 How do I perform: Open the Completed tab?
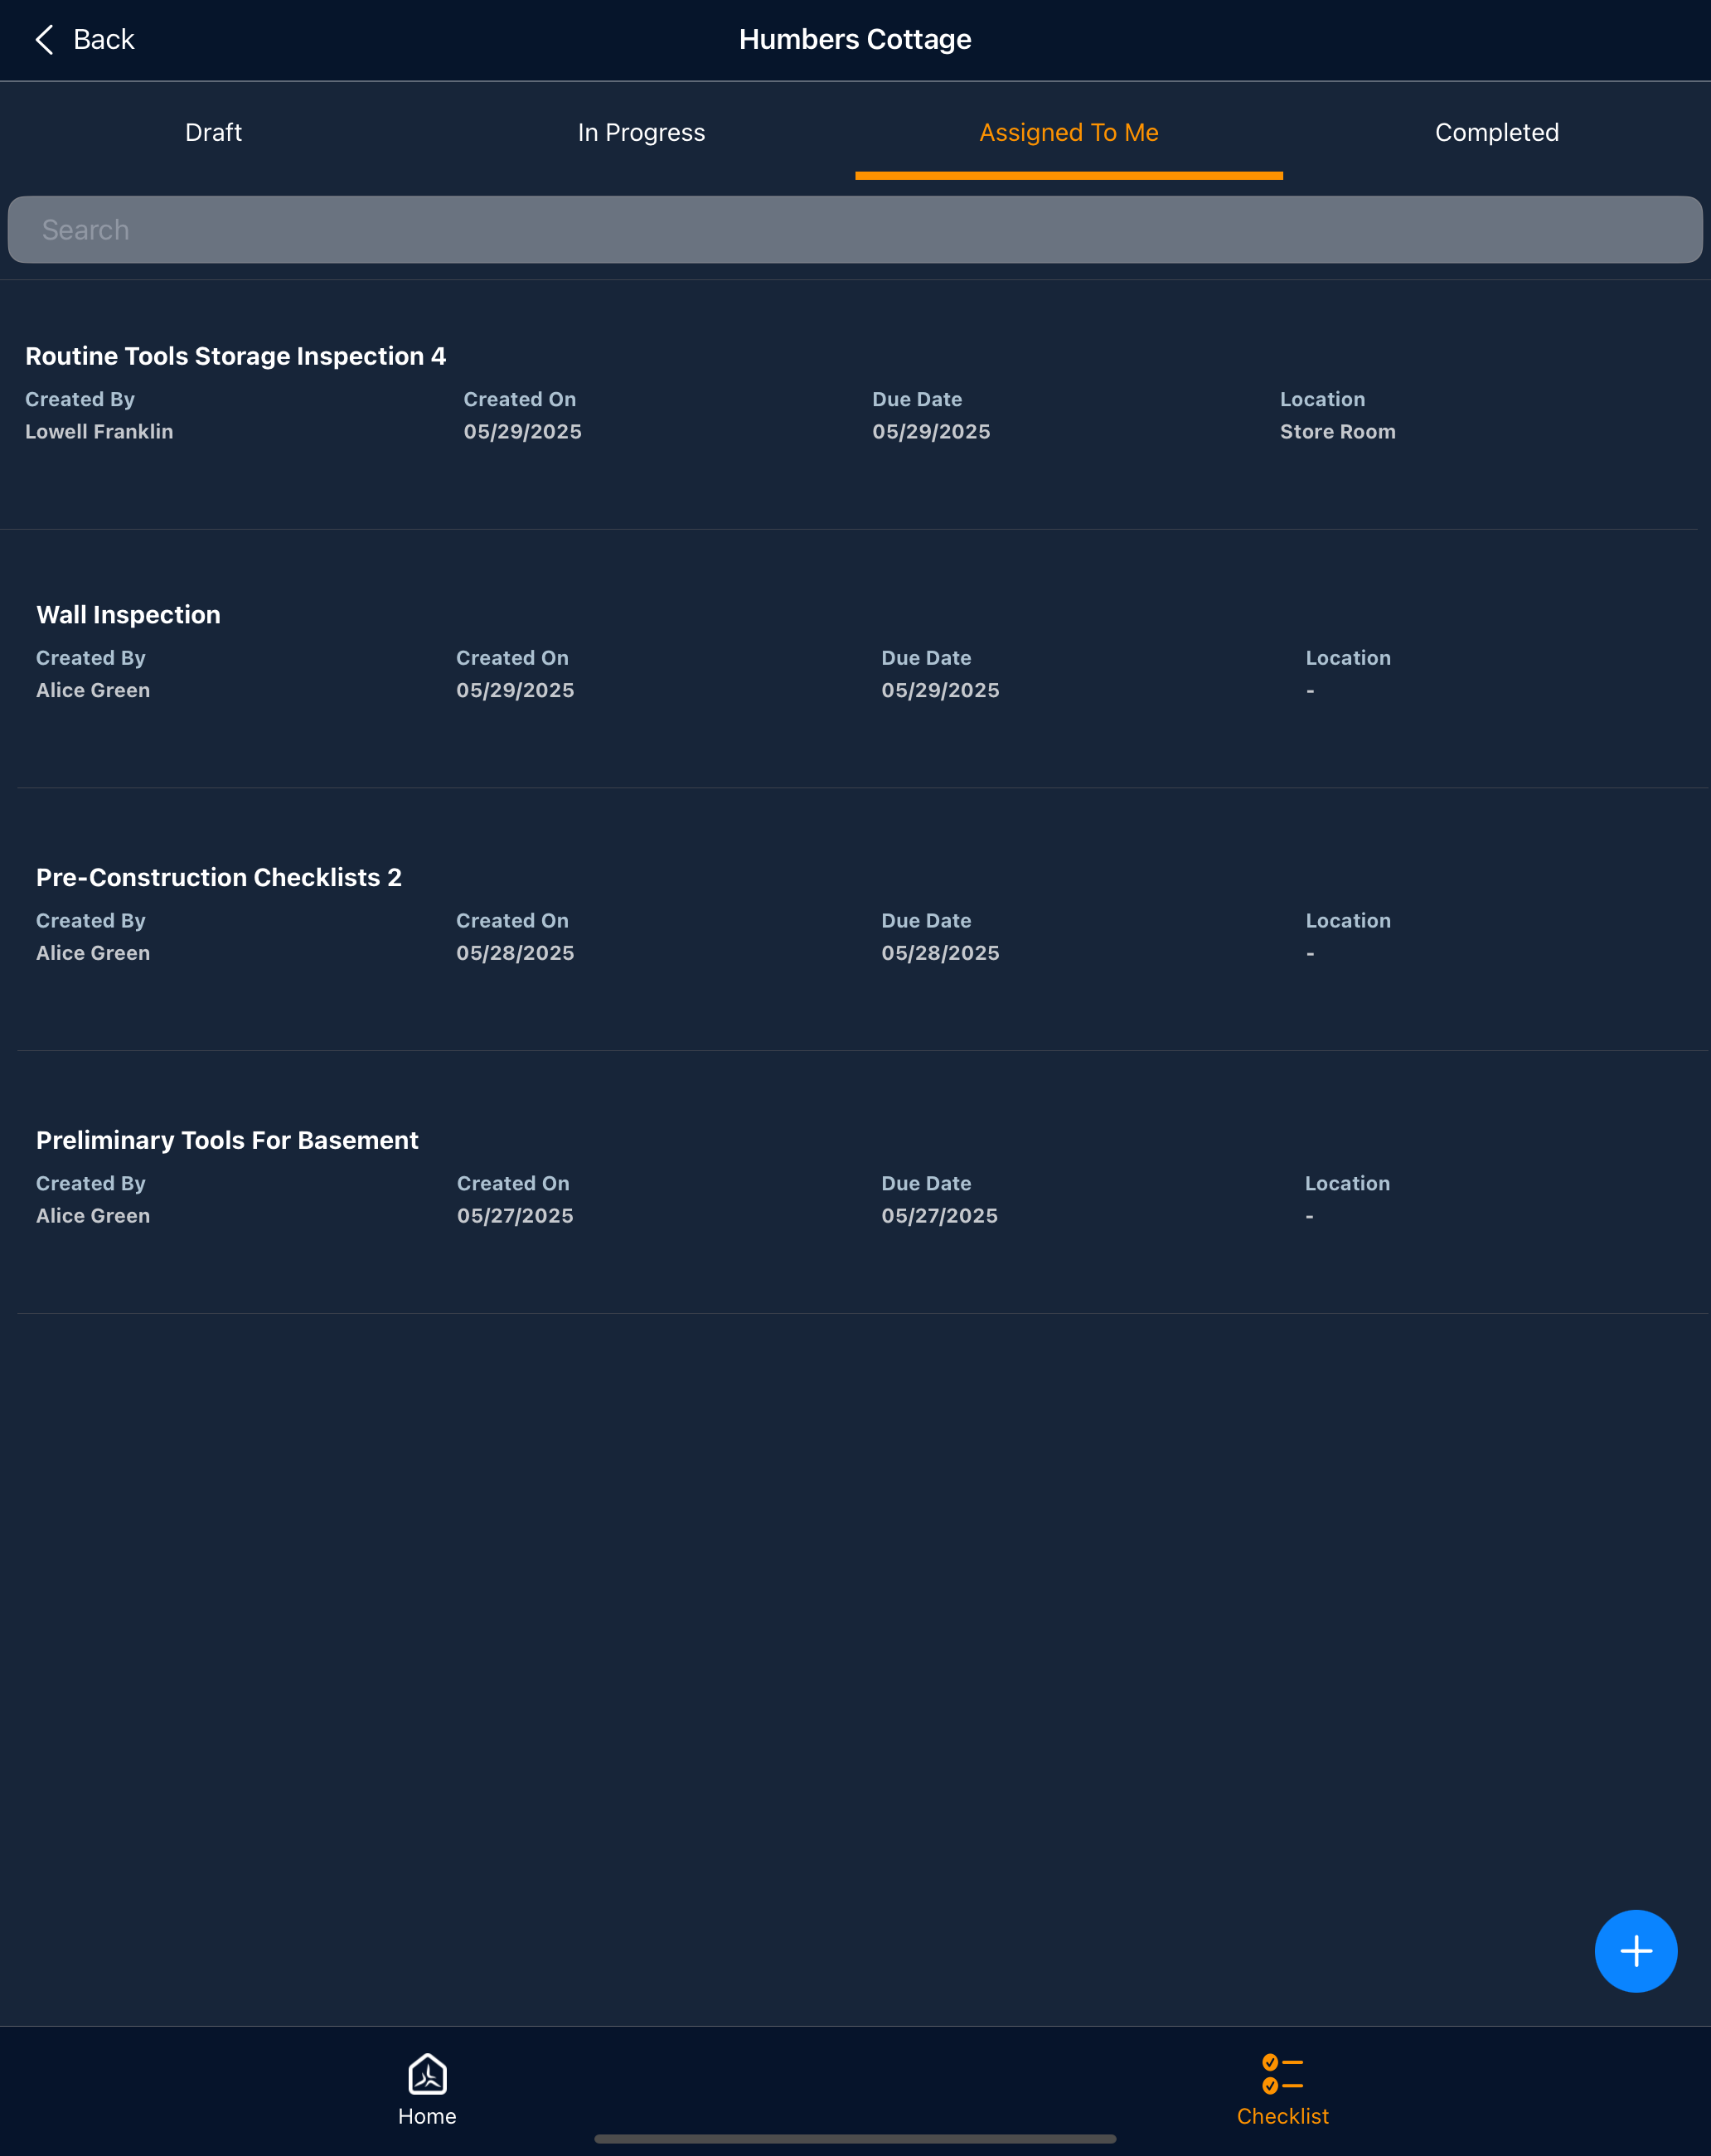point(1496,133)
